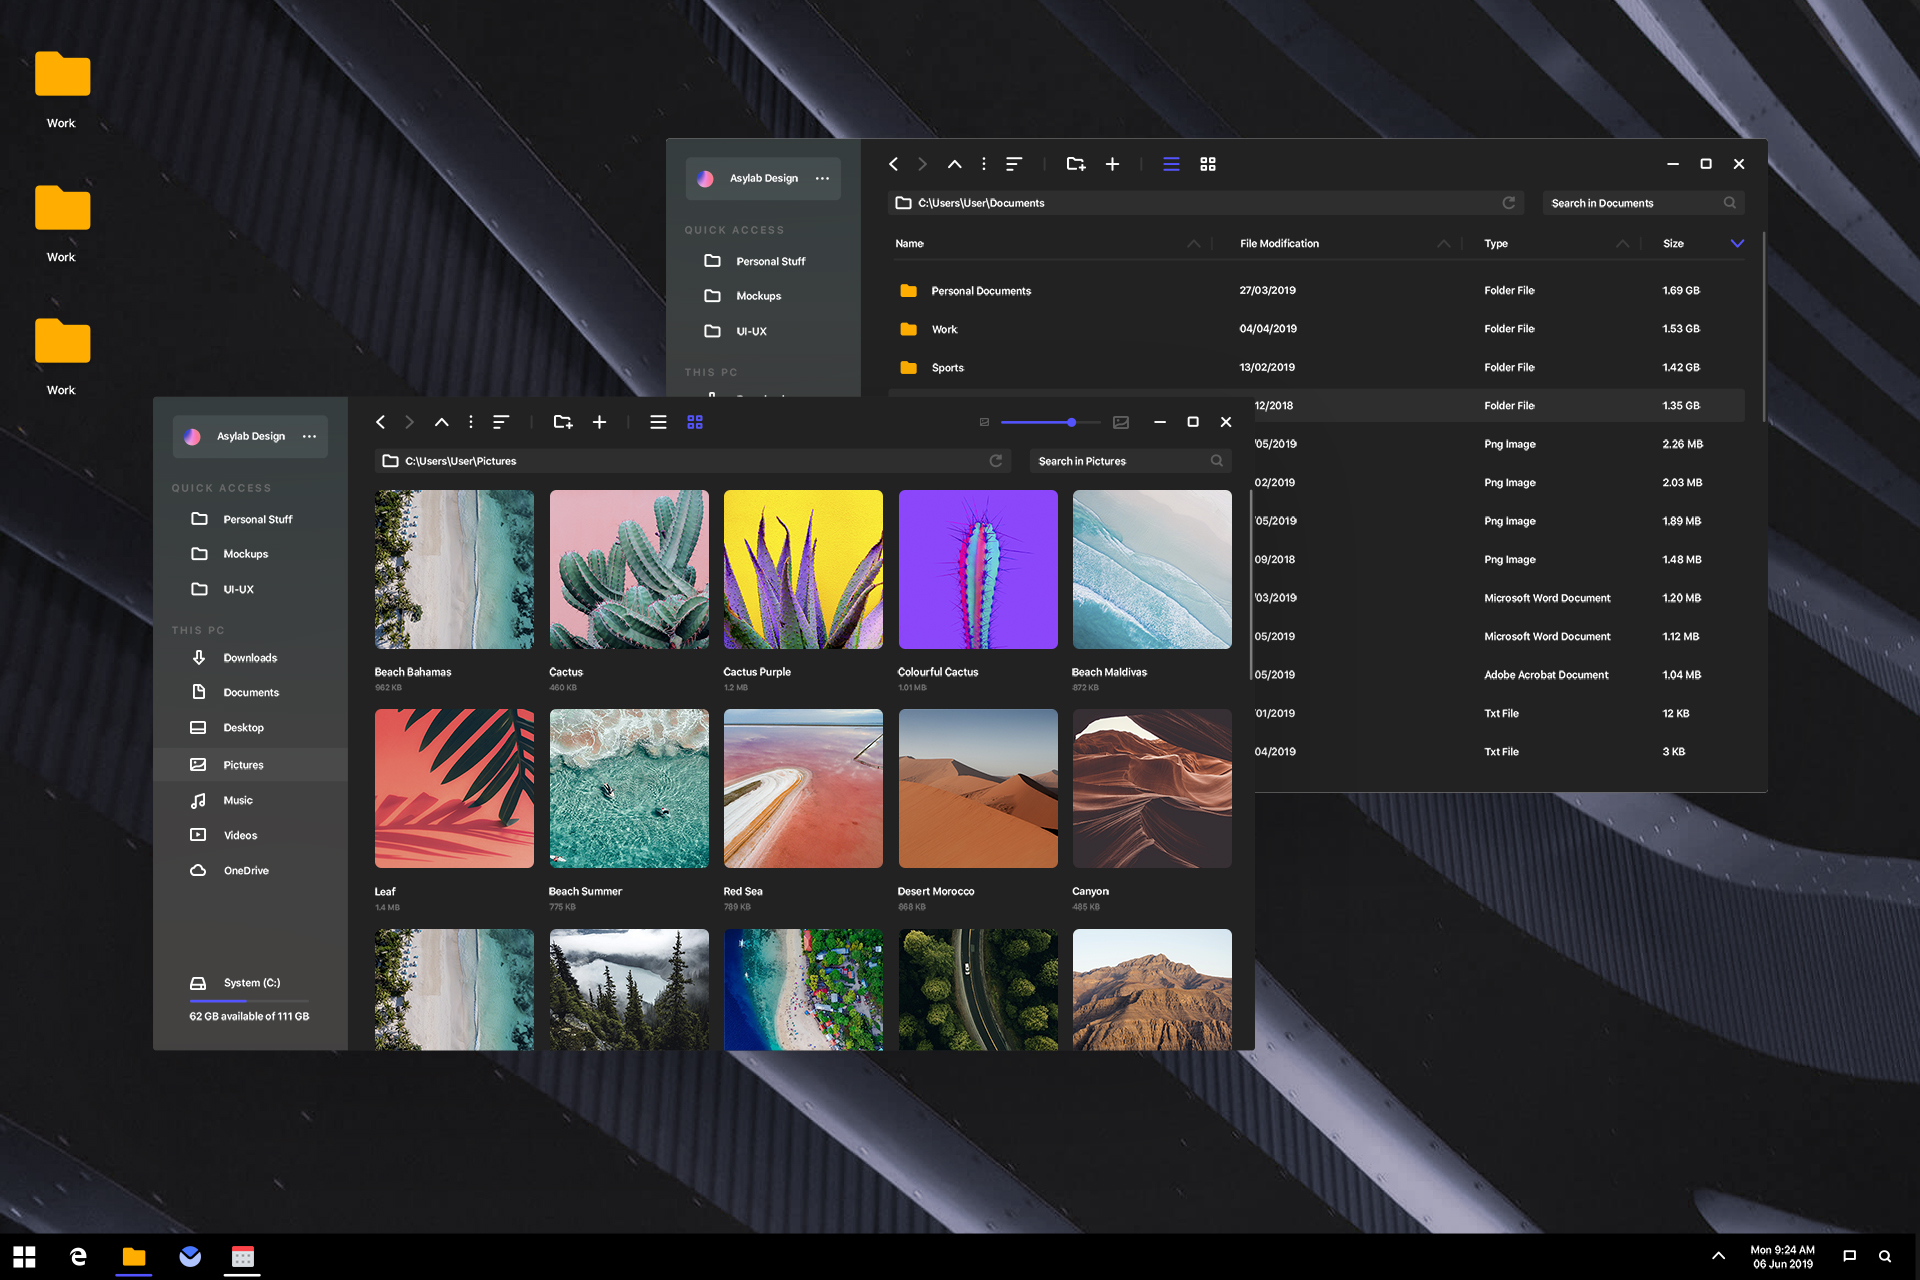Open File Explorer from the taskbar

[x=134, y=1257]
